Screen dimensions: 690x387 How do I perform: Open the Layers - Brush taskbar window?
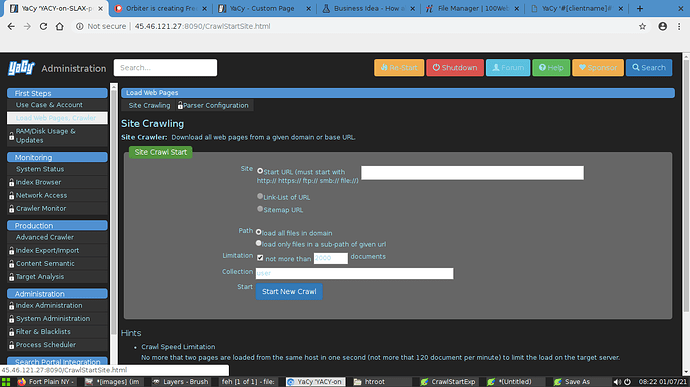180,382
